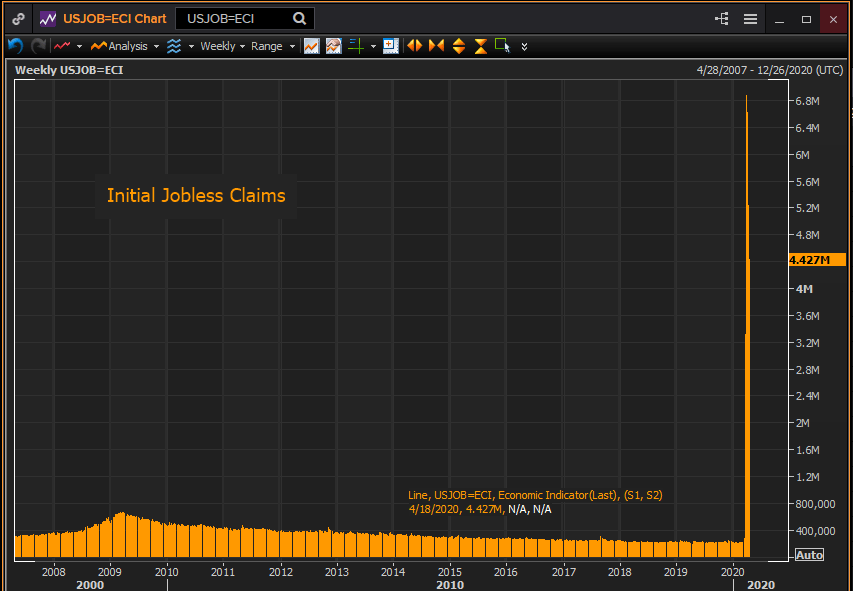Viewport: 853px width, 591px height.
Task: Click the blue undo arrow
Action: [x=15, y=46]
